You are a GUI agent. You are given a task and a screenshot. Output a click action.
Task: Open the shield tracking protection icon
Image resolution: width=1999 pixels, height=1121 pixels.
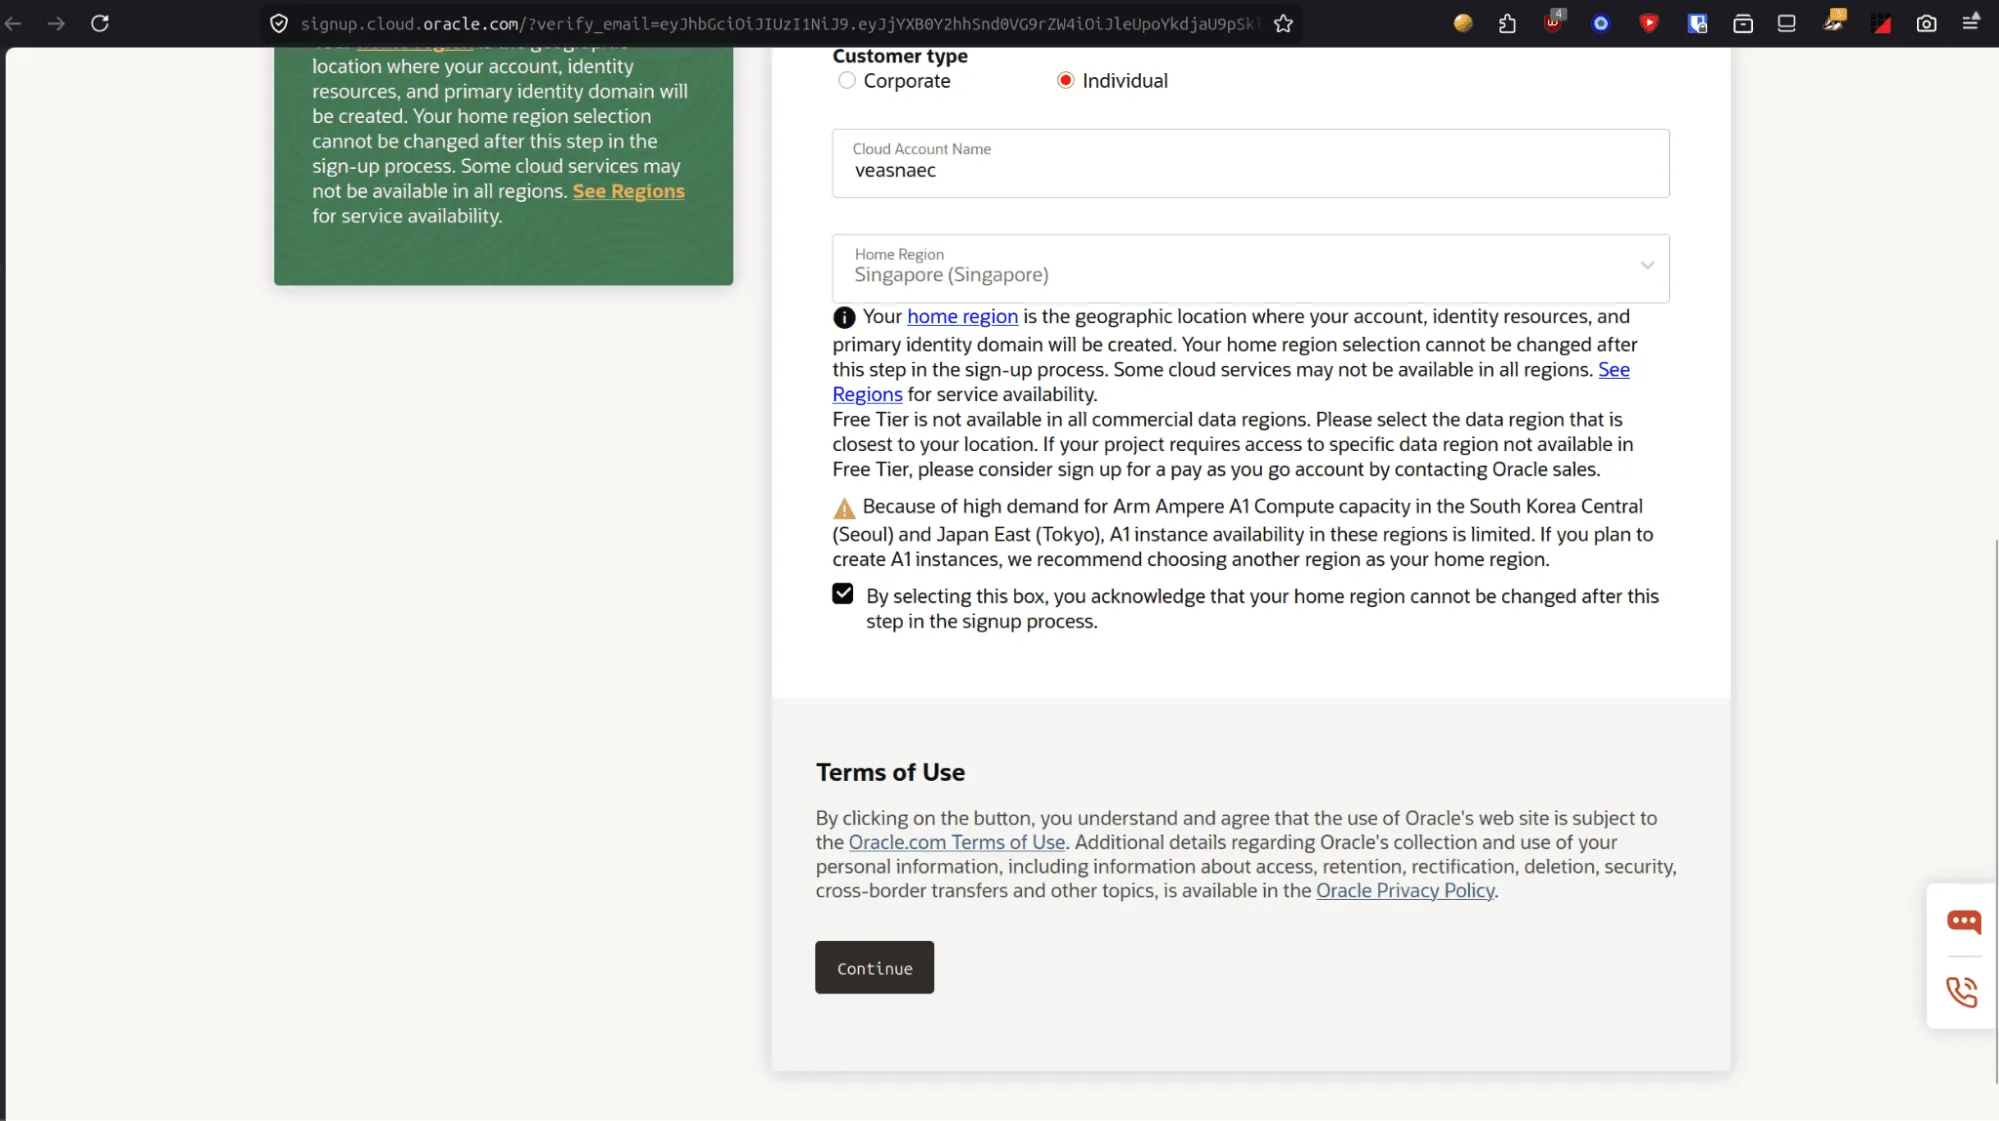click(x=279, y=23)
